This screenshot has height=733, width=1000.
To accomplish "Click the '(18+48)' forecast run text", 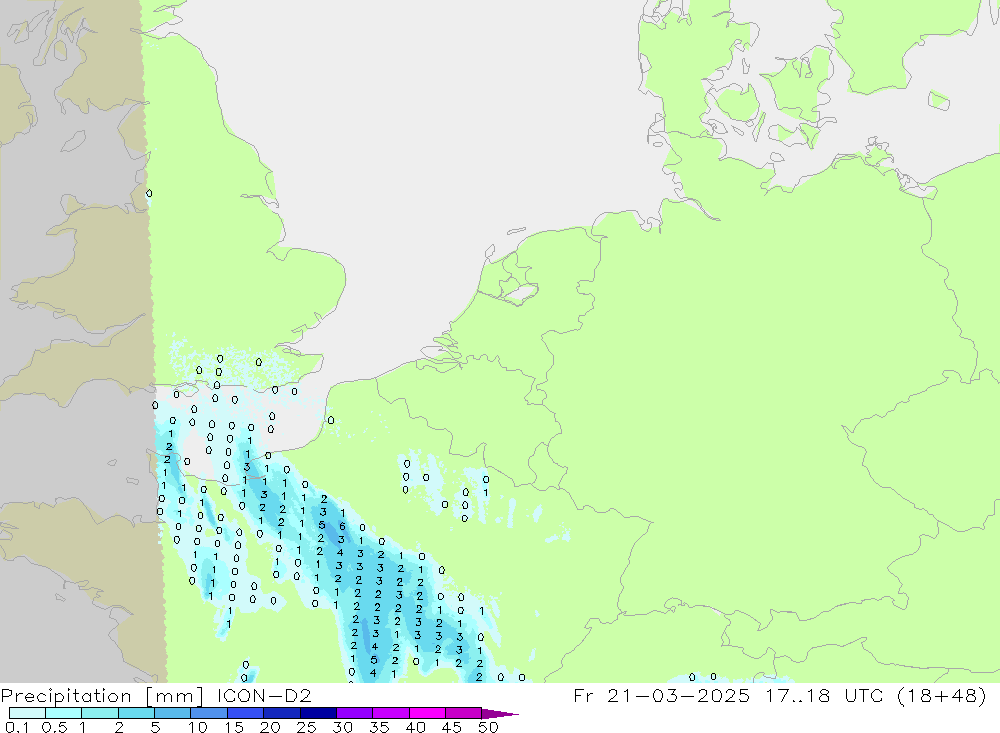I will point(941,696).
